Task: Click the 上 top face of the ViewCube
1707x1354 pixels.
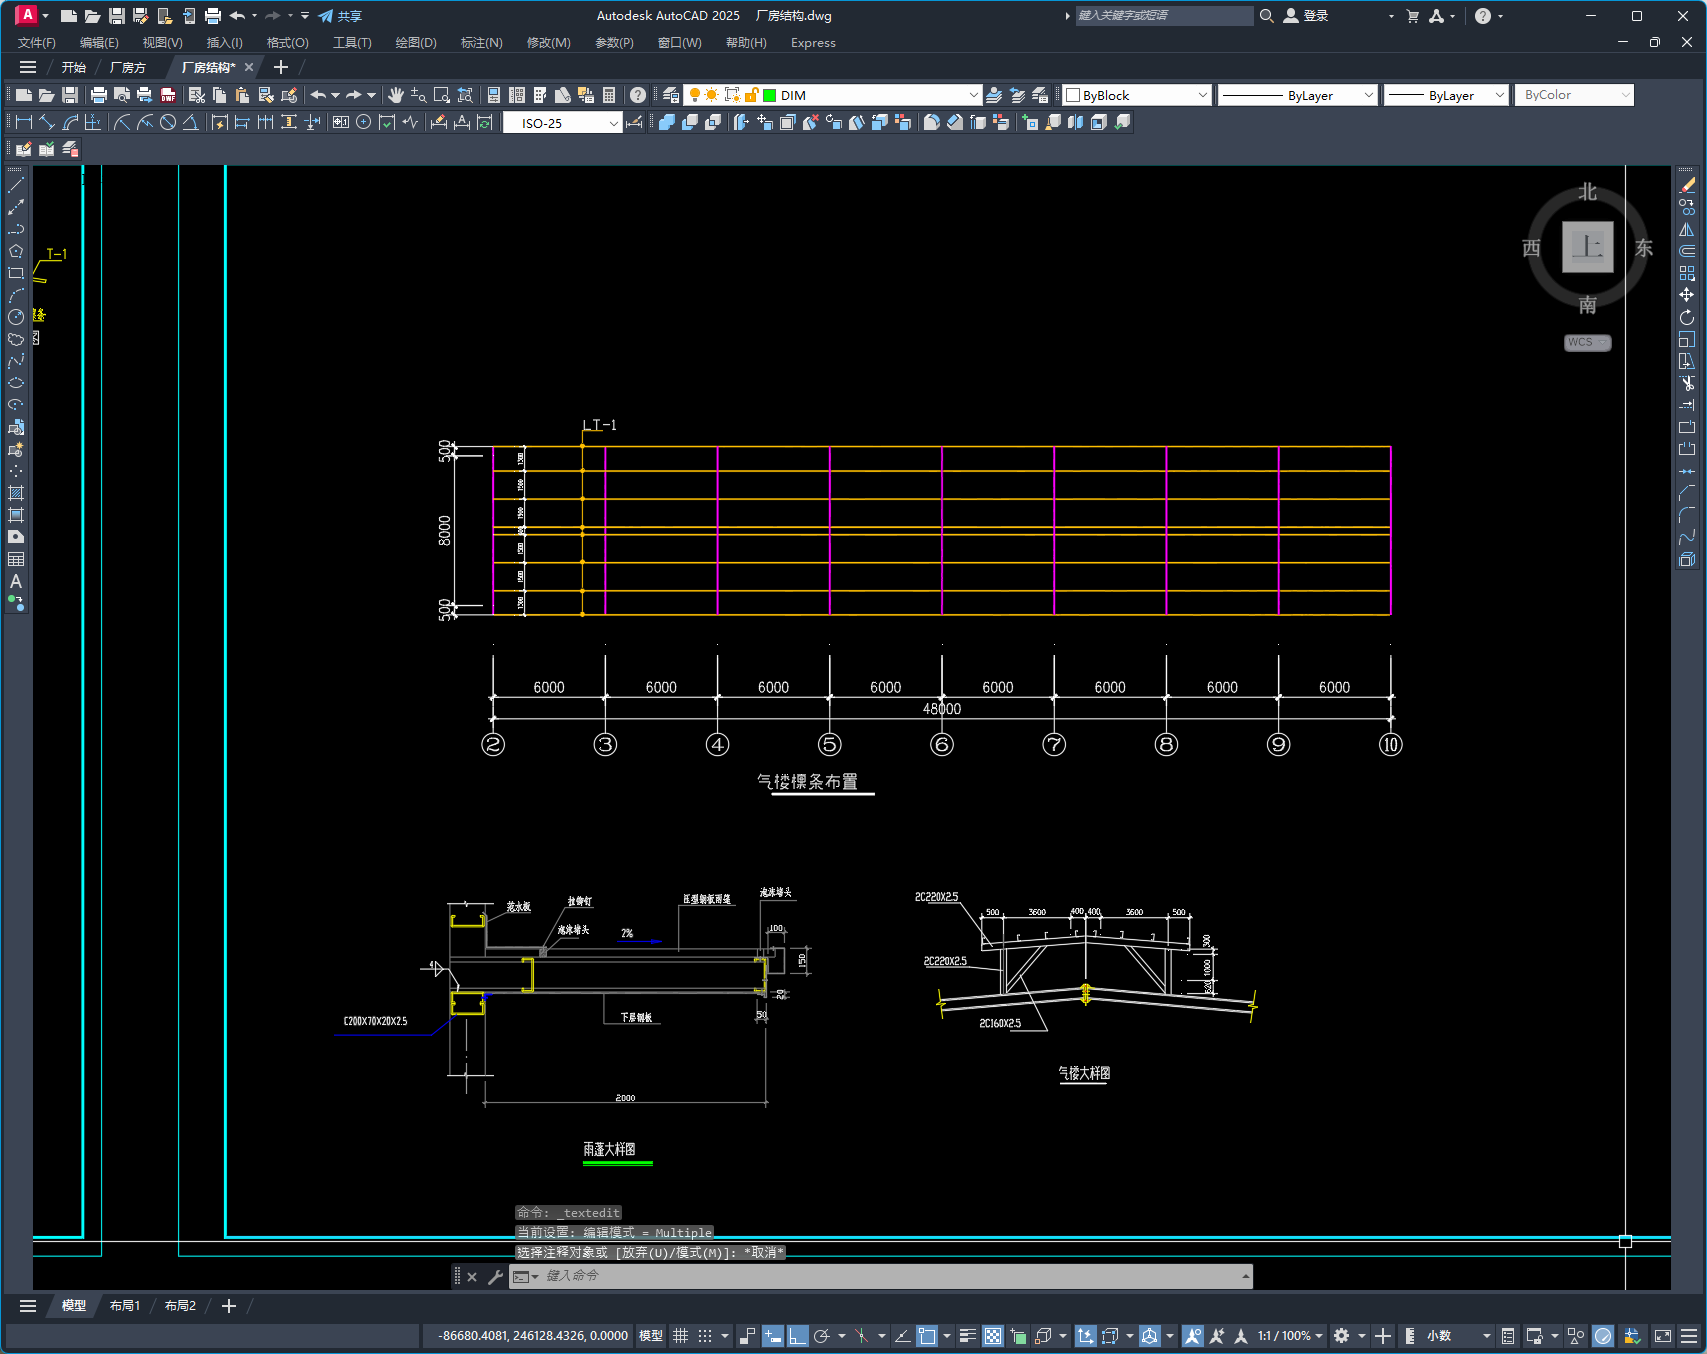Action: tap(1588, 246)
